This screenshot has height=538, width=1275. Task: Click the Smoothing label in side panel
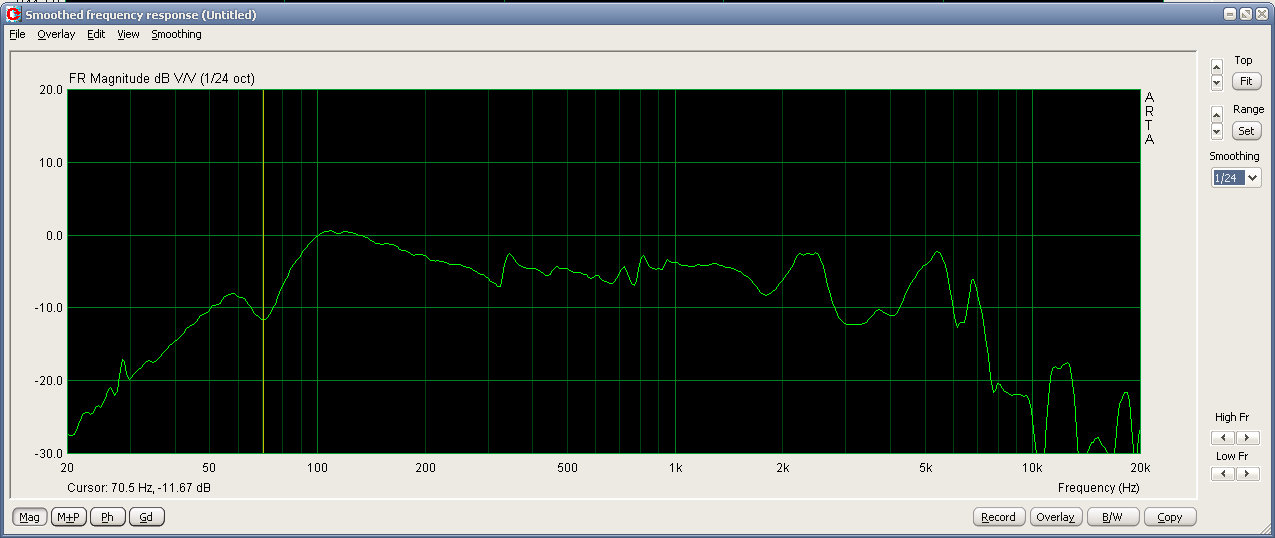(x=1234, y=156)
